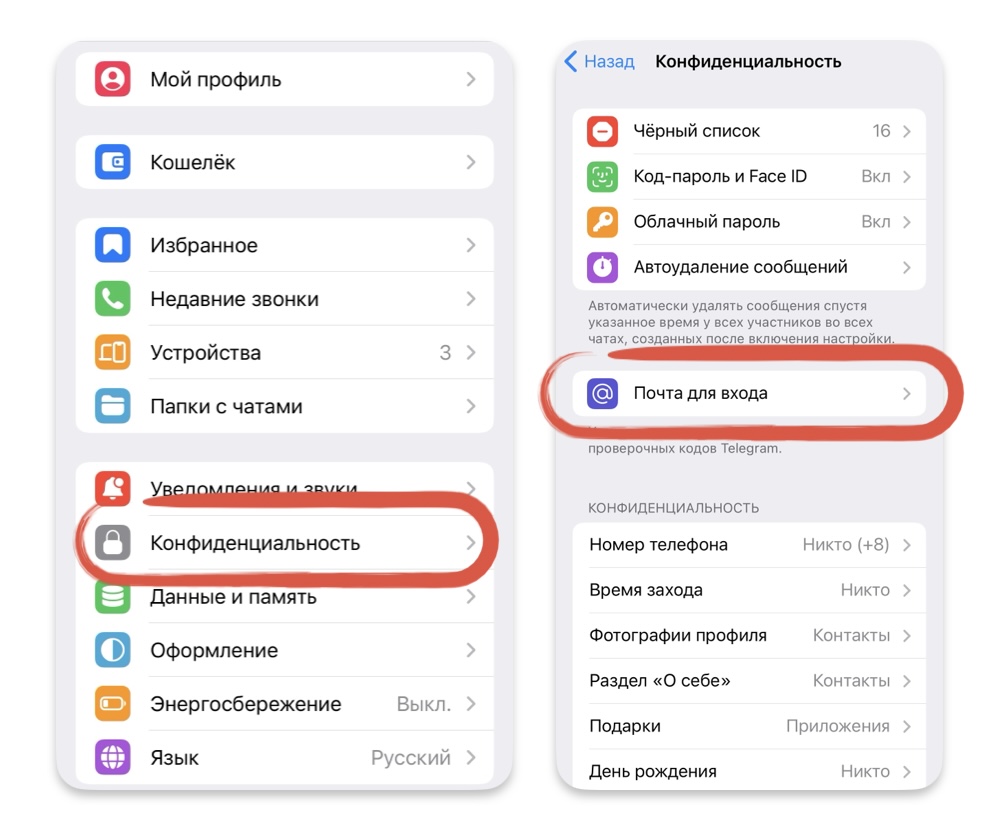The width and height of the screenshot is (1001, 833).
Task: Tap the Оформление appearance icon
Action: click(x=112, y=650)
